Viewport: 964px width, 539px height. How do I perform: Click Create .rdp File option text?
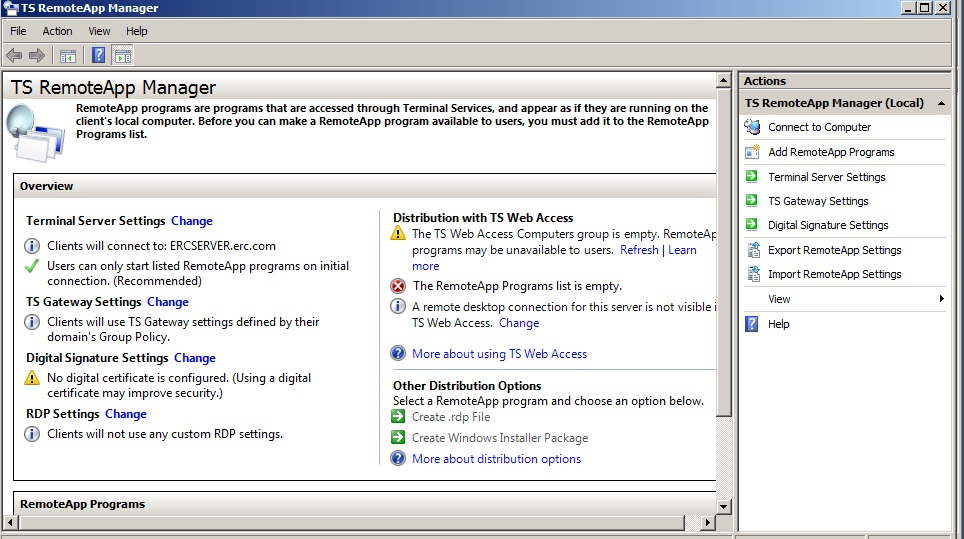tap(451, 417)
